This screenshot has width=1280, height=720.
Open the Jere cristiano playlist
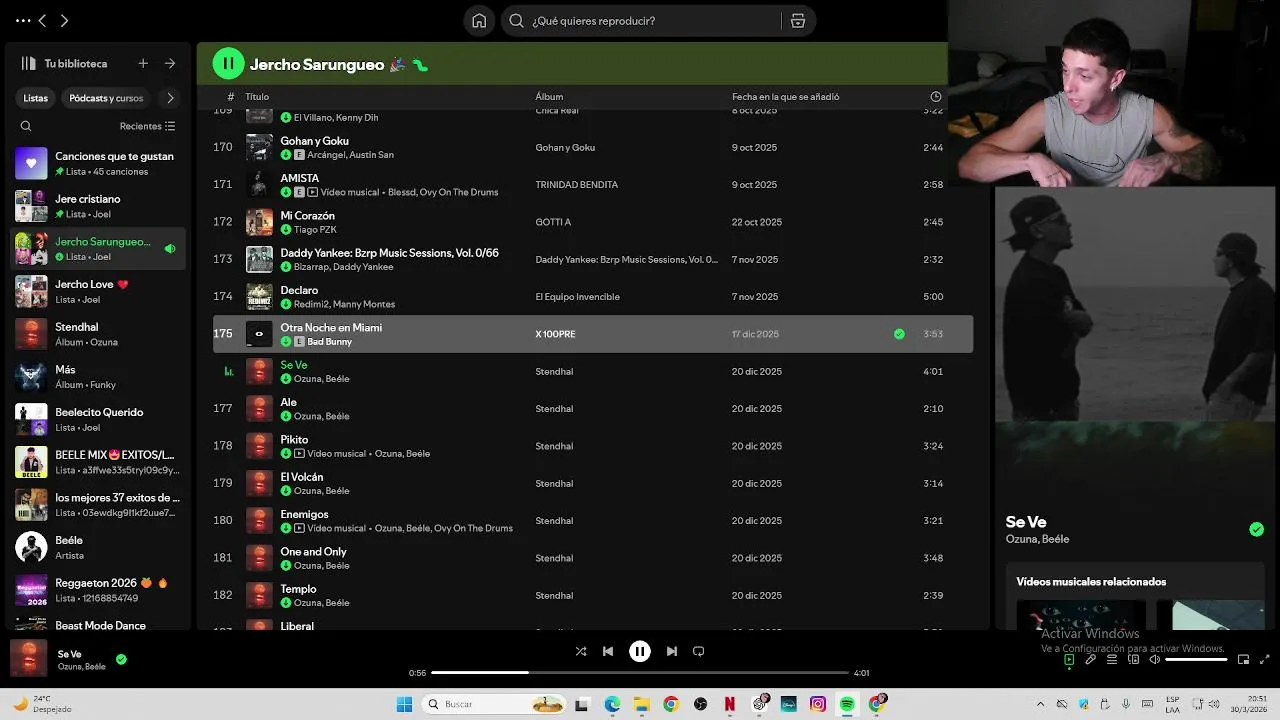click(98, 206)
